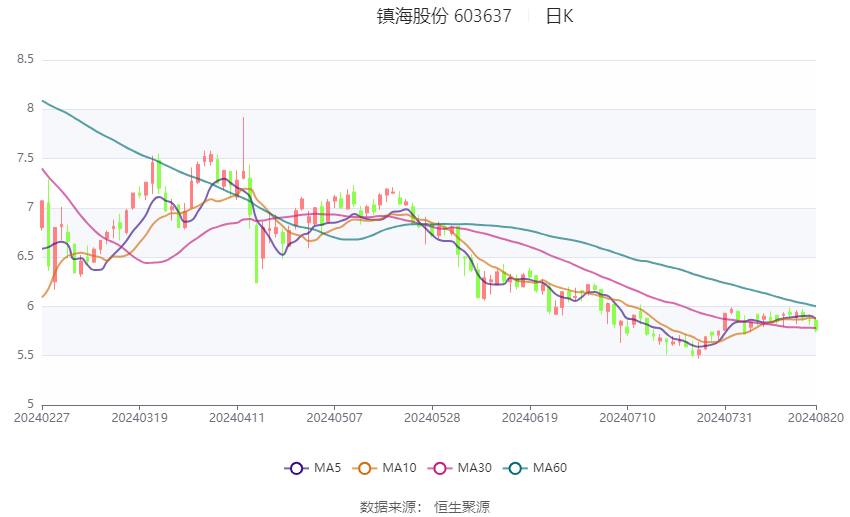
Task: Click the 20240820 x-axis date label
Action: click(x=816, y=418)
